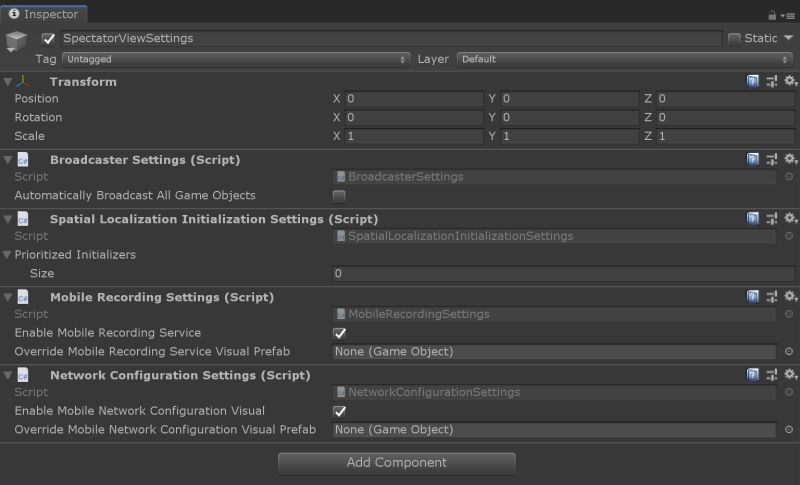Toggle SpectatorViewSettings active checkbox
800x485 pixels.
coord(48,38)
